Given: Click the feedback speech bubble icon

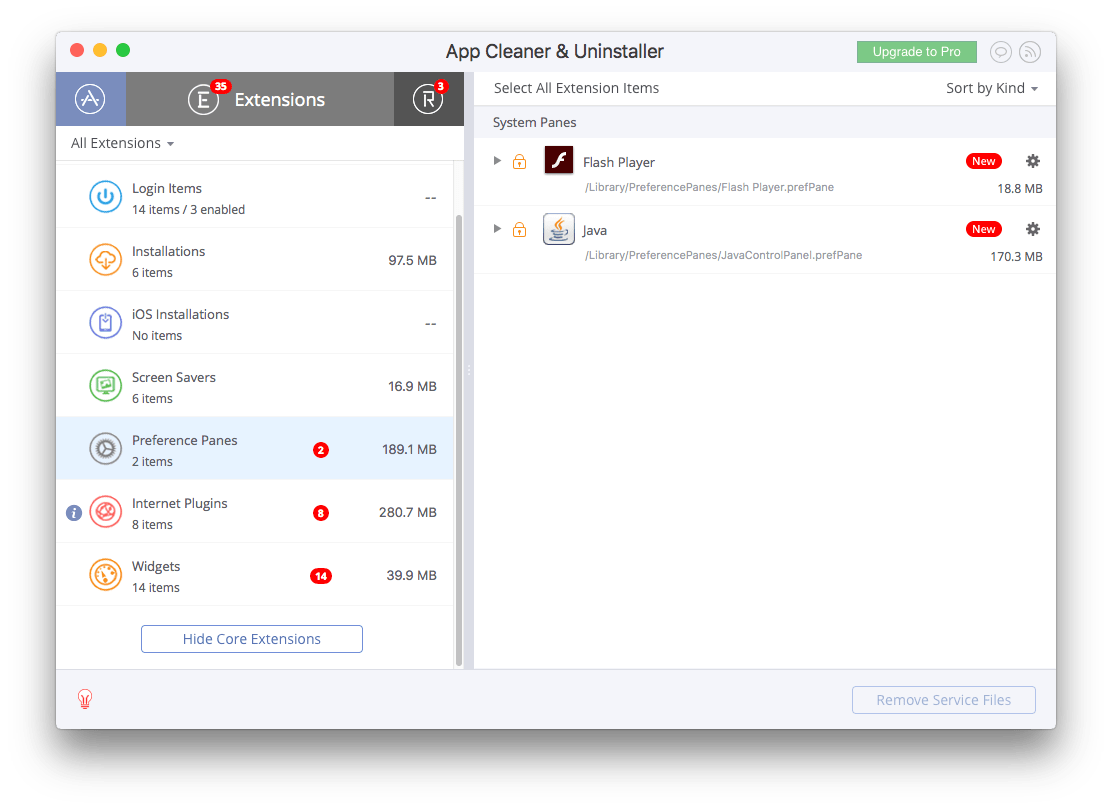Looking at the screenshot, I should pos(1000,51).
